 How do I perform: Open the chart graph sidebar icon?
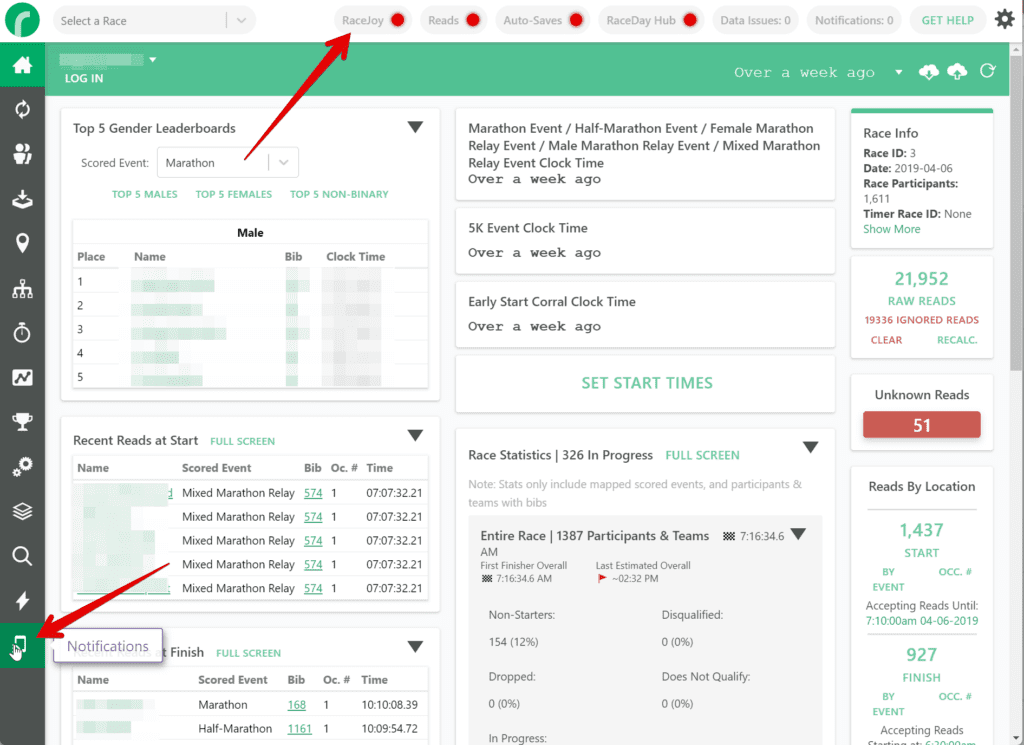click(x=22, y=377)
